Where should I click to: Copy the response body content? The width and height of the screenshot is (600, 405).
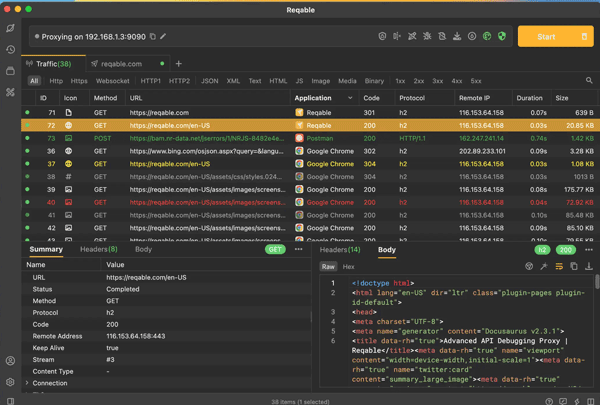pyautogui.click(x=574, y=267)
